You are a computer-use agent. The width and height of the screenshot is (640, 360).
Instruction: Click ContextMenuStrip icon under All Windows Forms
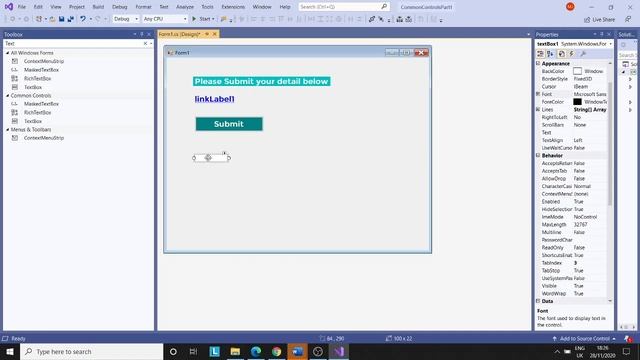pyautogui.click(x=15, y=61)
